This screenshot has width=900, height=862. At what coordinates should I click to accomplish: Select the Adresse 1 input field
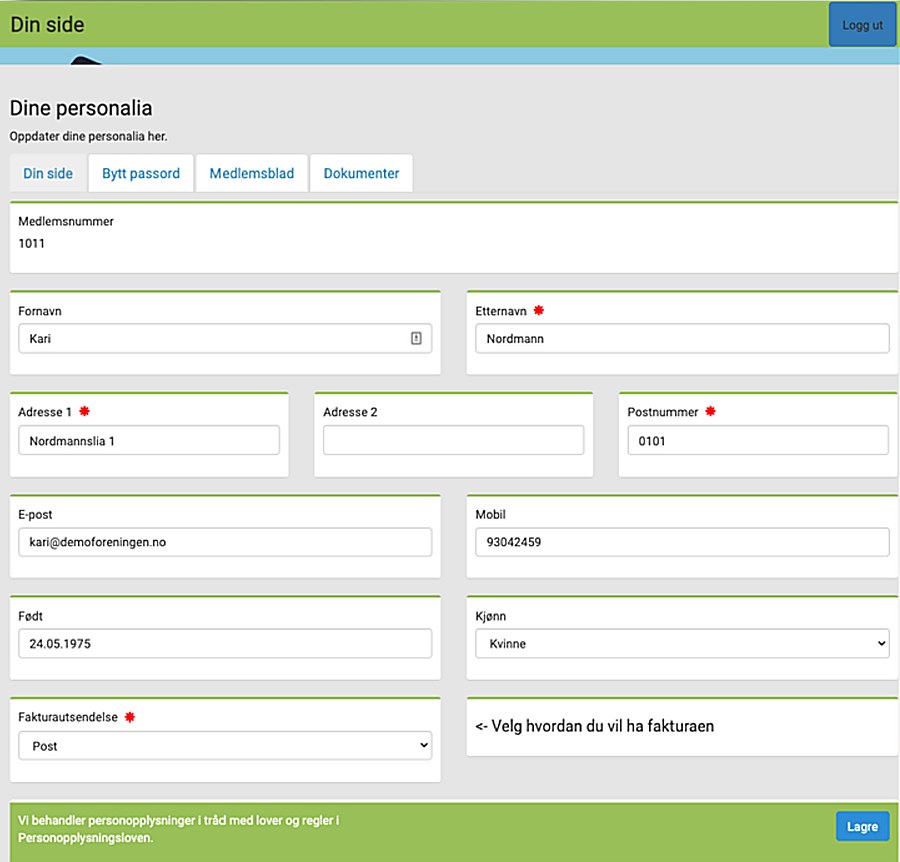149,440
